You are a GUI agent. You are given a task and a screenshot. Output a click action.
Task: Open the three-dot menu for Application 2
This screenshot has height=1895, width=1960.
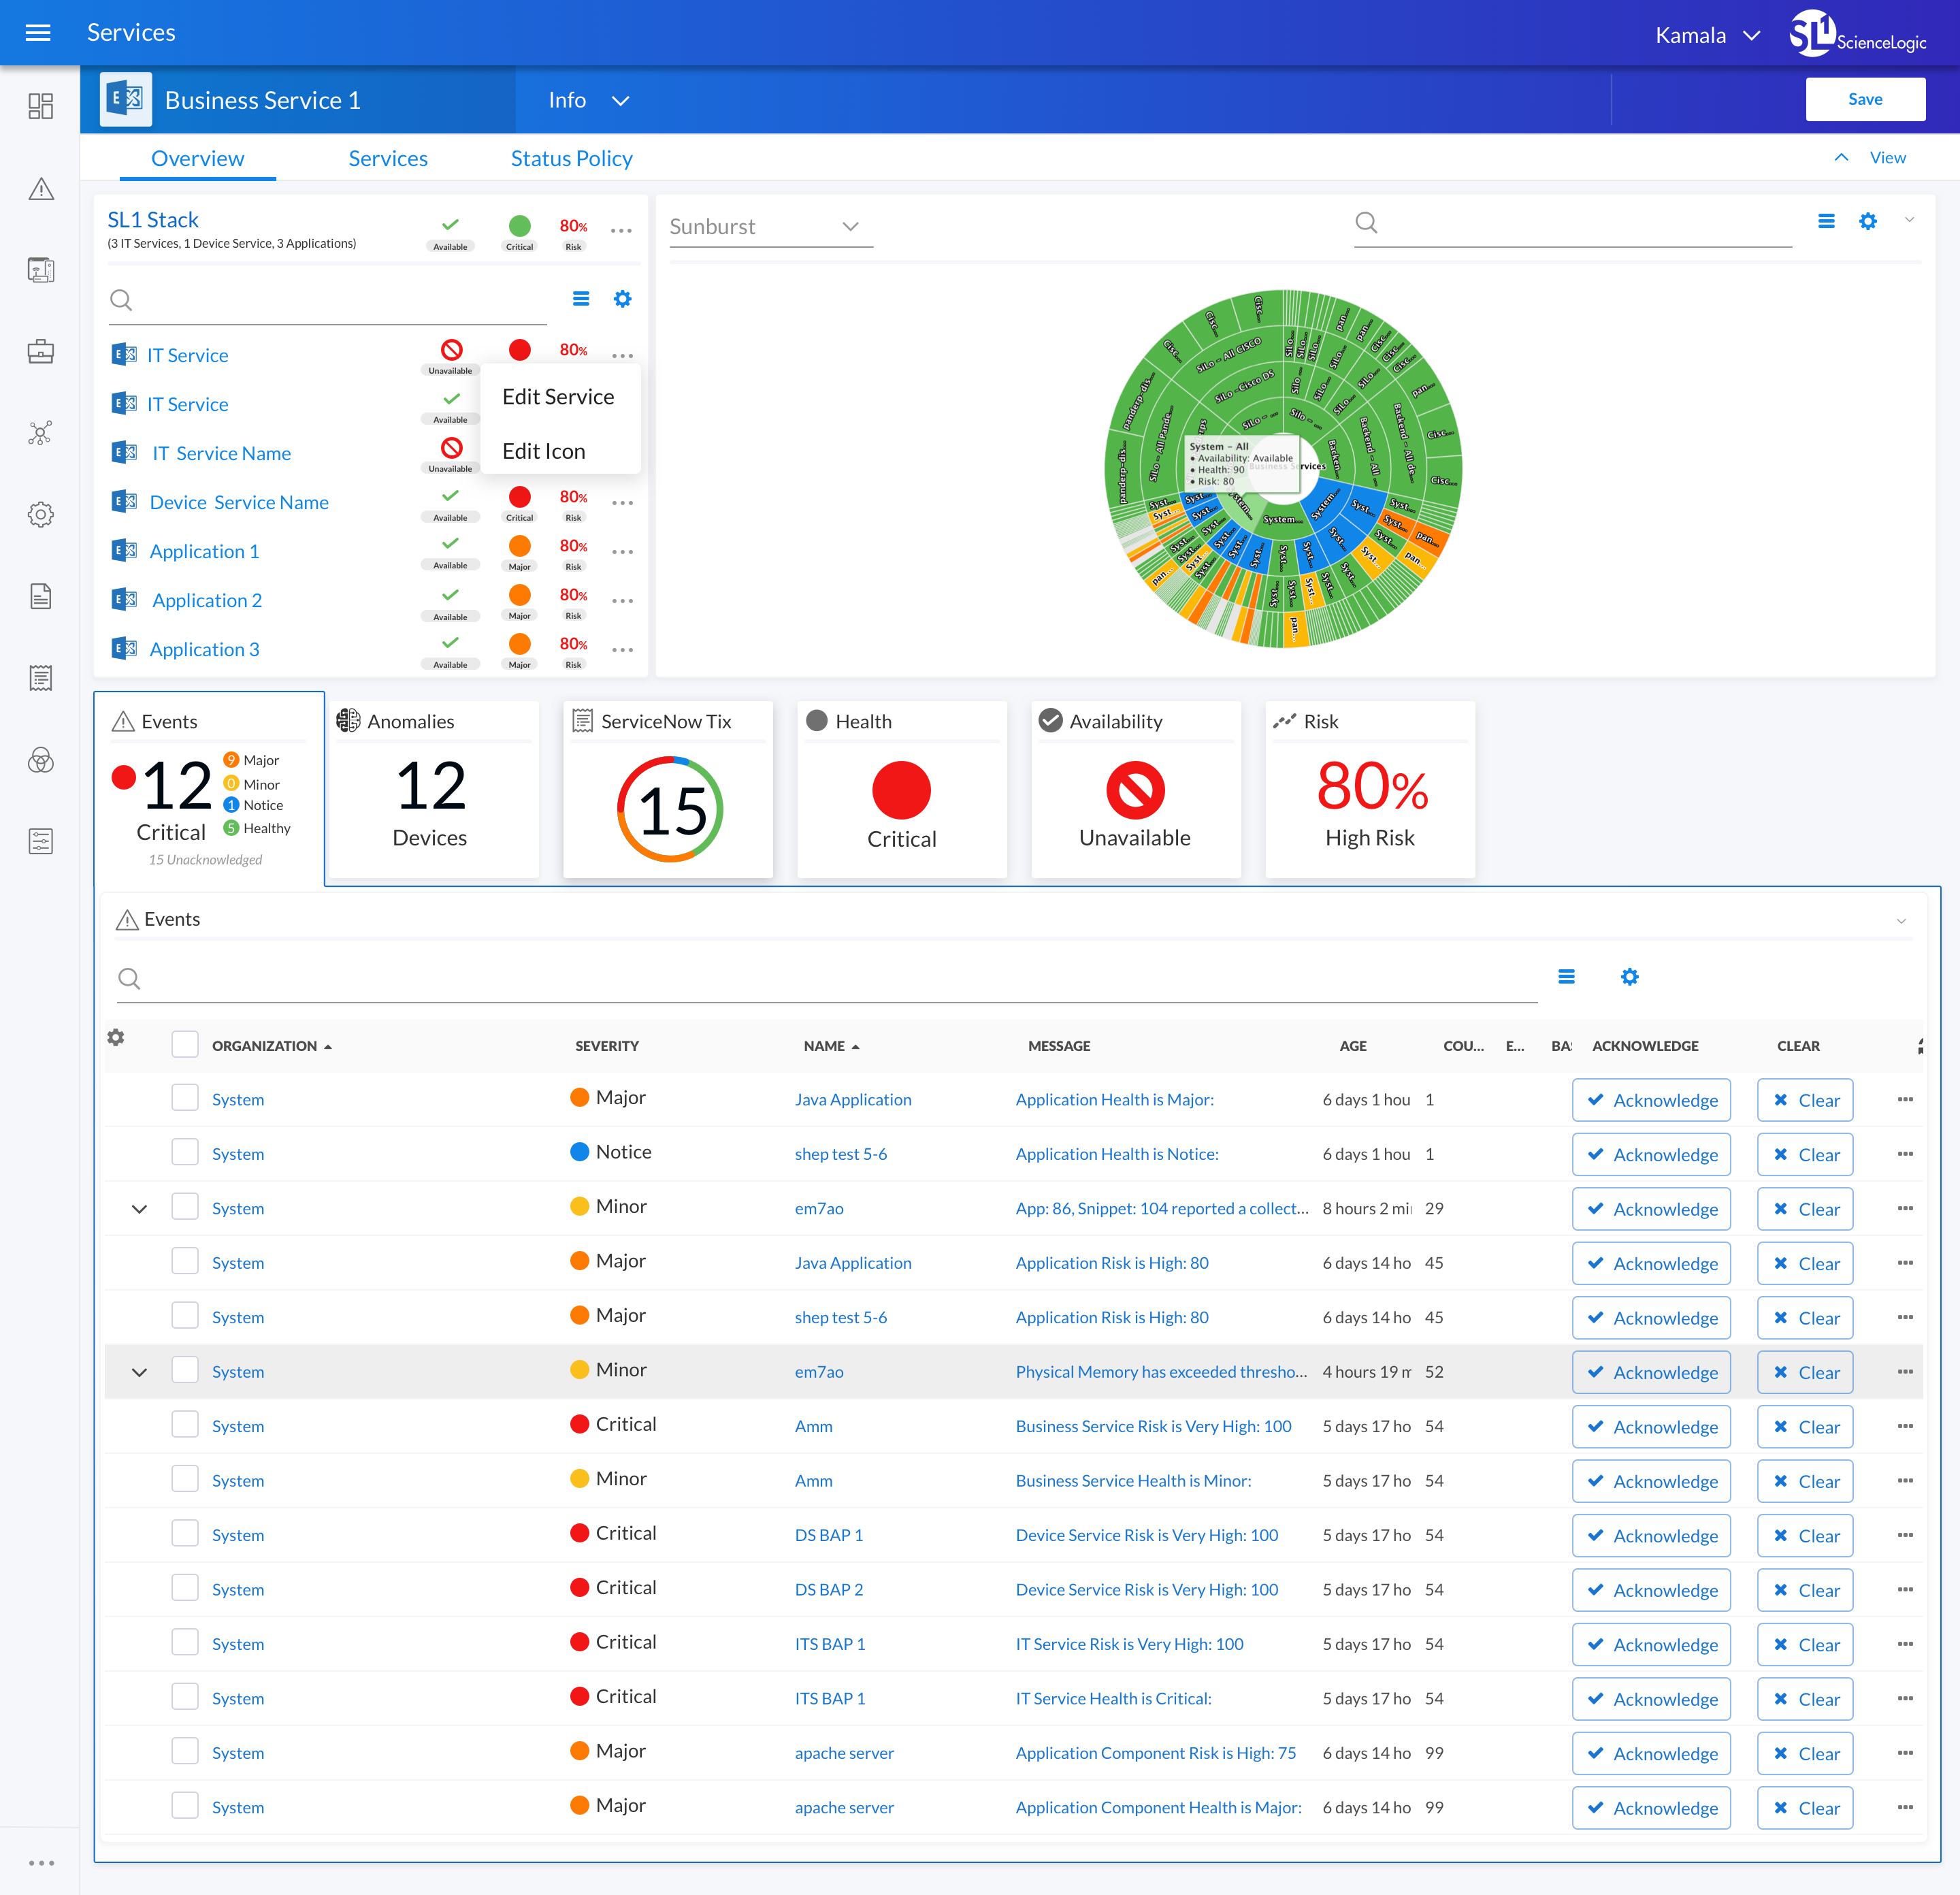click(622, 601)
